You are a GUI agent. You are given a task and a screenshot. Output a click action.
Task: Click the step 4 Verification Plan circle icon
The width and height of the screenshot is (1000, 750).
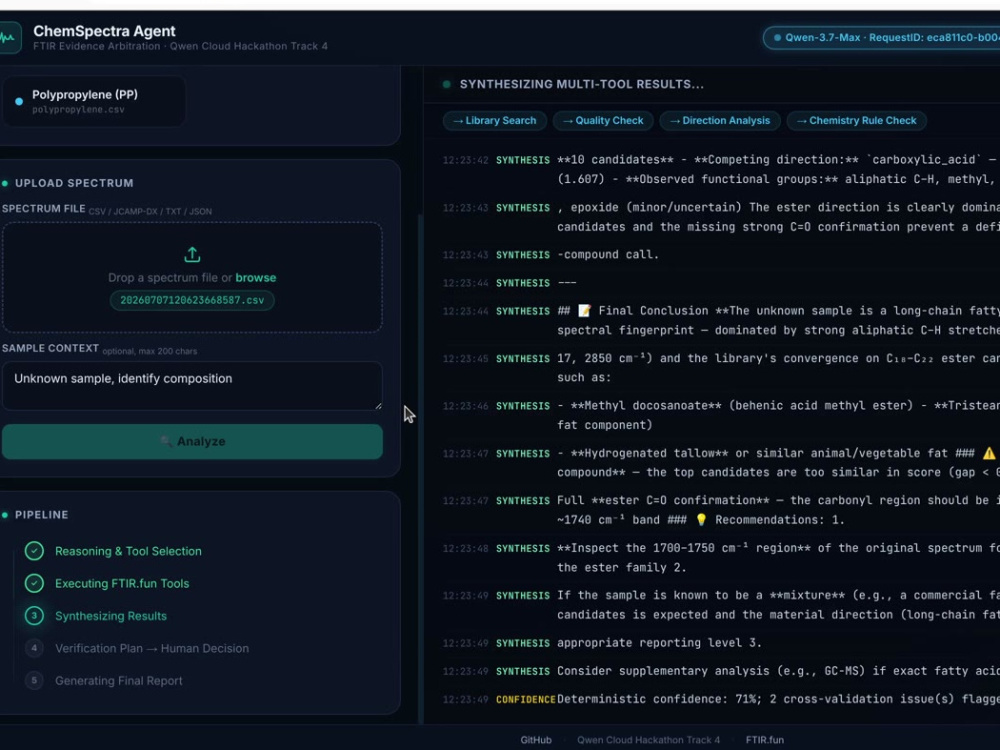click(x=34, y=649)
